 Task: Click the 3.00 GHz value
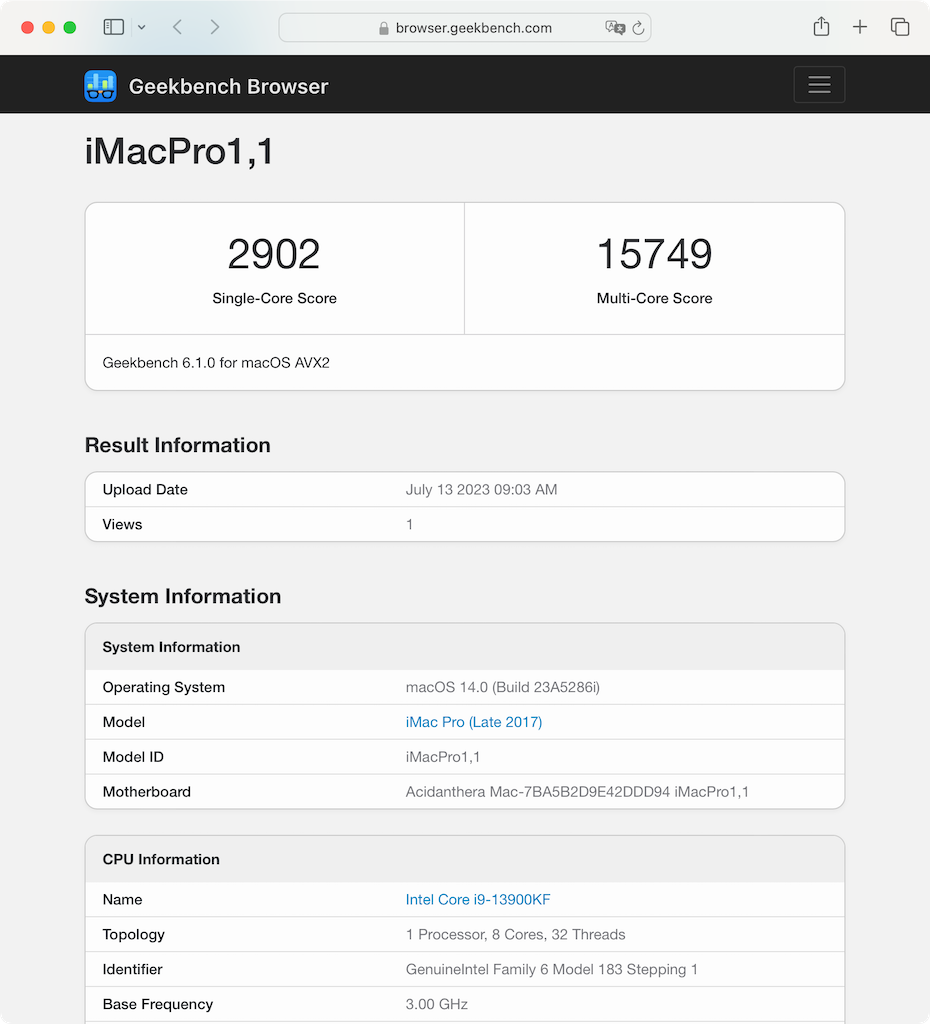[x=437, y=1004]
